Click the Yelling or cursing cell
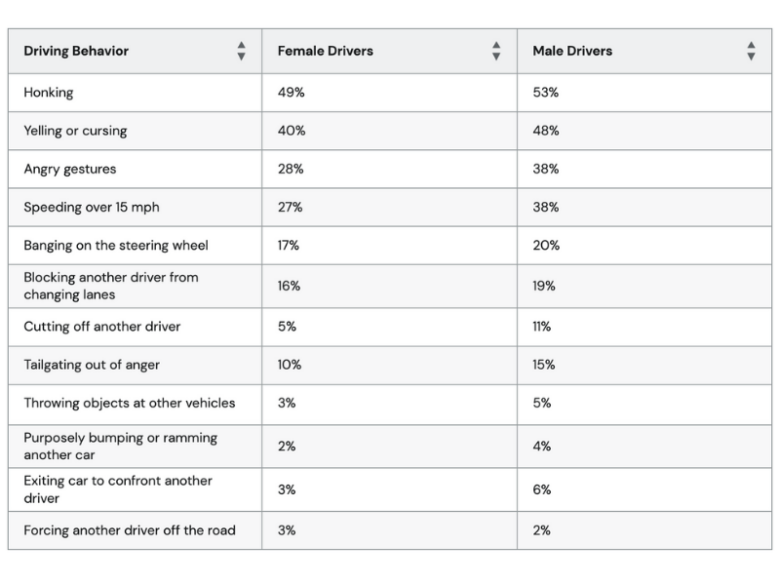Image resolution: width=780 pixels, height=585 pixels. (x=75, y=131)
